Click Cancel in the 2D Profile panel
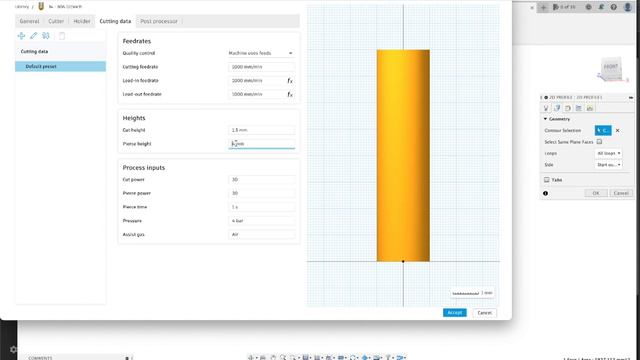 [621, 193]
